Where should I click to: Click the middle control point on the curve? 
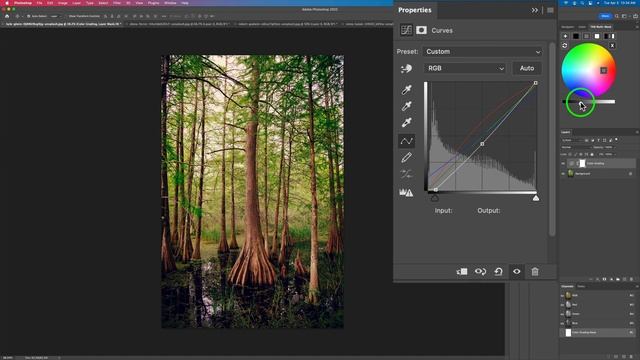[482, 144]
